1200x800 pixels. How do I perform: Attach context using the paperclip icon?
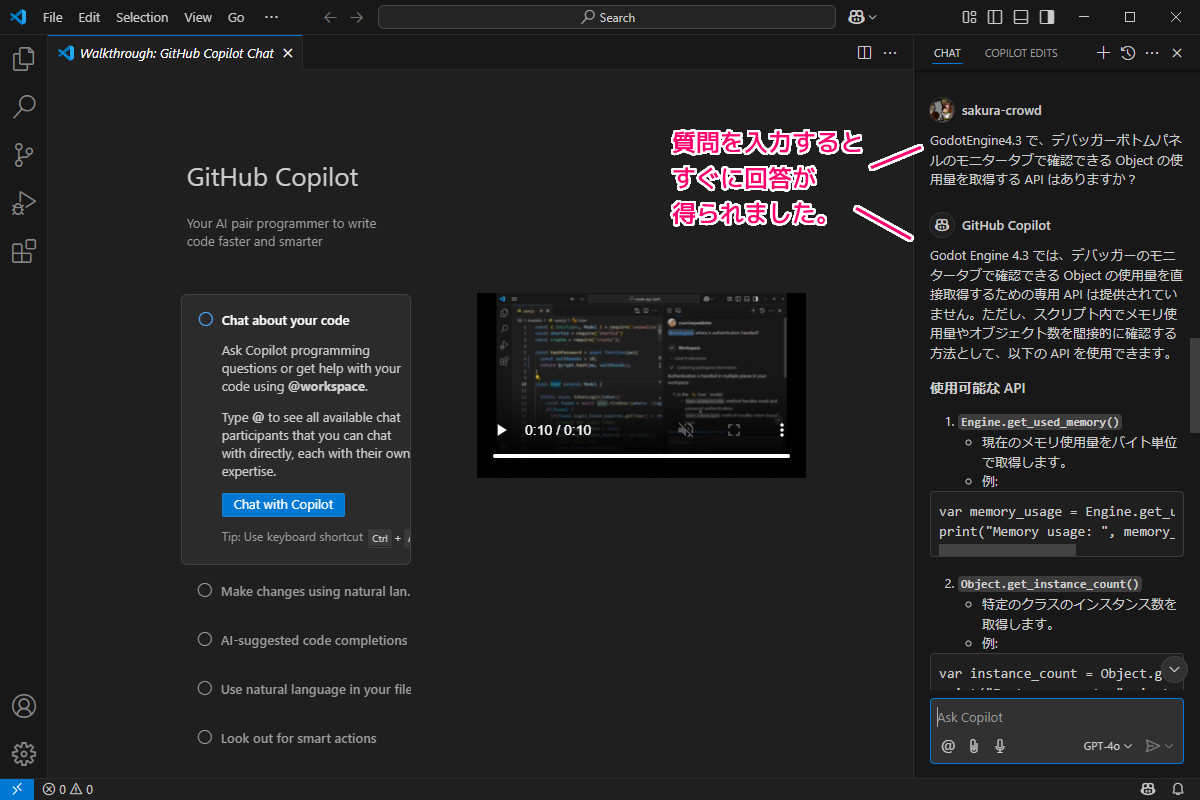click(973, 745)
